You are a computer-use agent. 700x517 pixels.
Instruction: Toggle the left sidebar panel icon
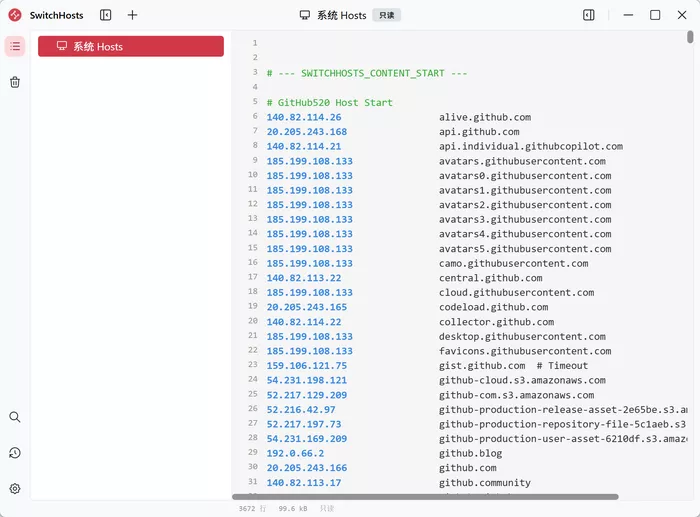(105, 15)
